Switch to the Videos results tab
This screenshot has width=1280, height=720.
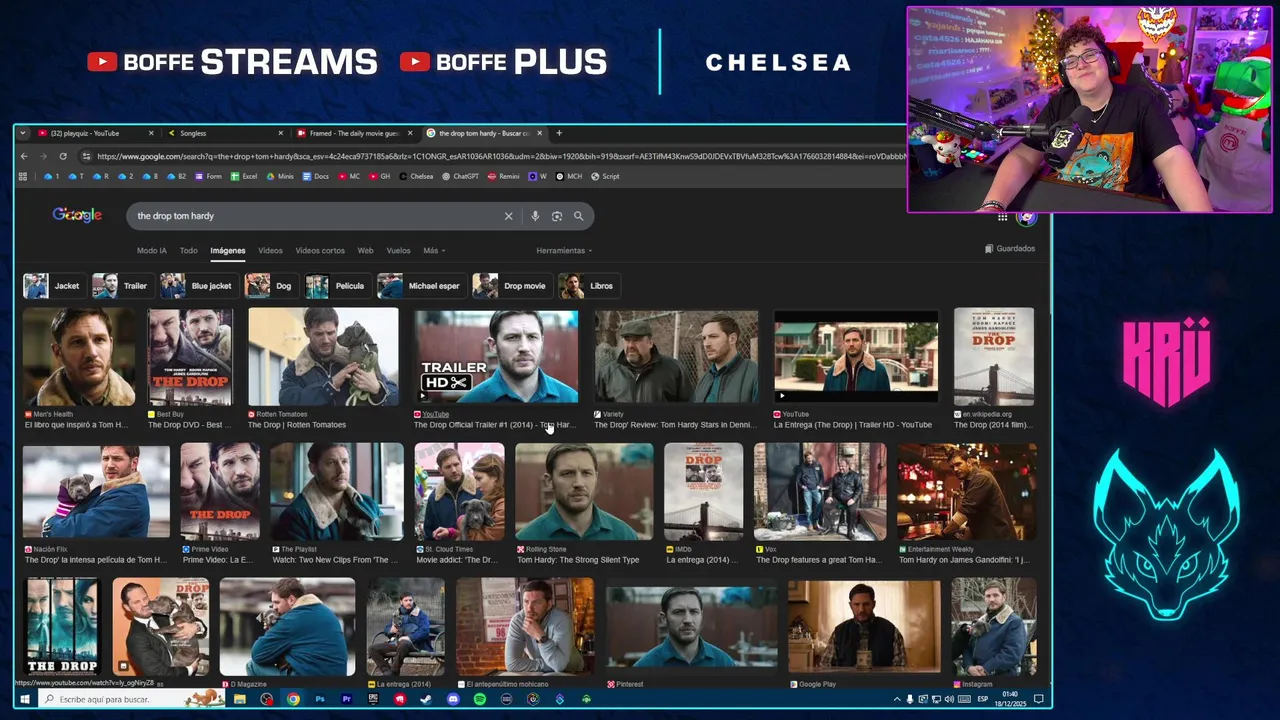point(270,251)
